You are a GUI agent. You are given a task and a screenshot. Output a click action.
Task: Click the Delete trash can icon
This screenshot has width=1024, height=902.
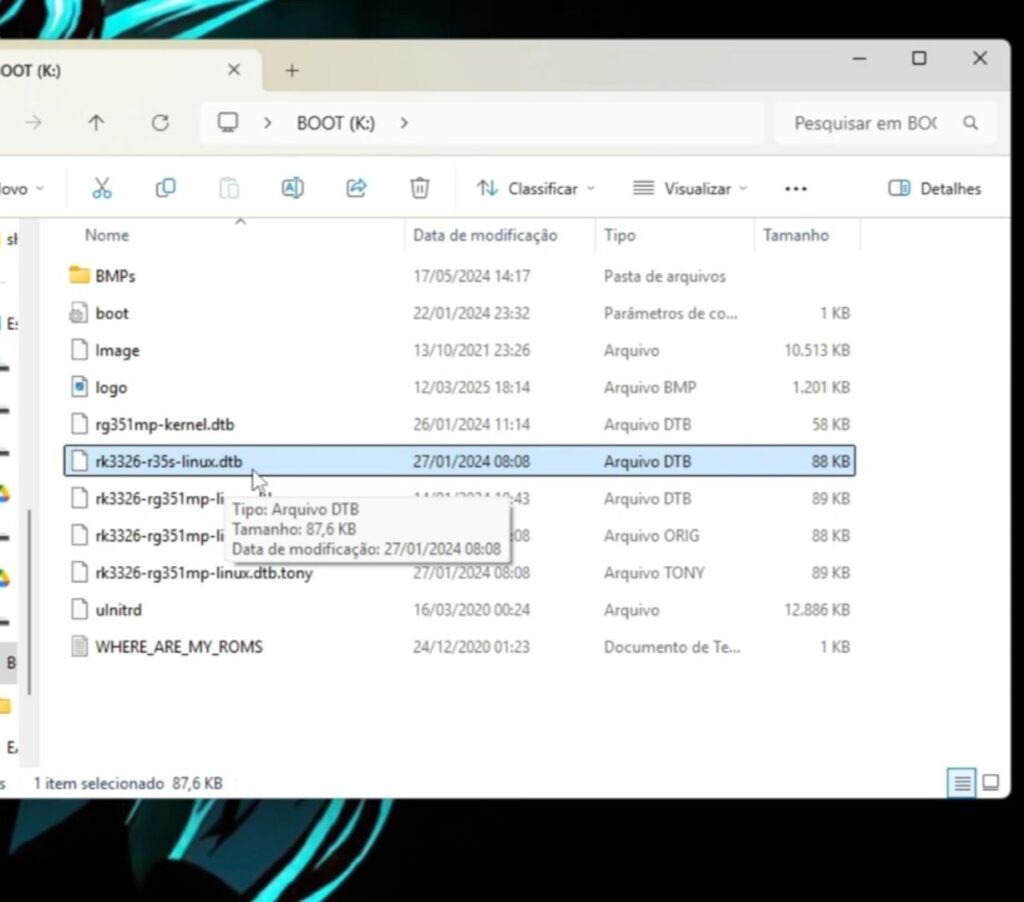pyautogui.click(x=419, y=188)
